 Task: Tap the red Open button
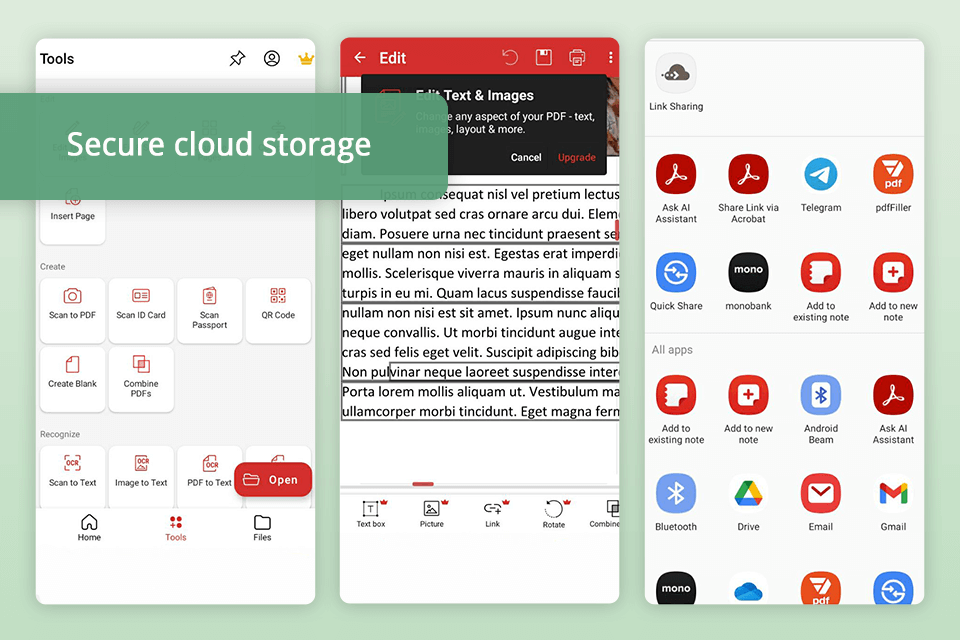coord(273,480)
